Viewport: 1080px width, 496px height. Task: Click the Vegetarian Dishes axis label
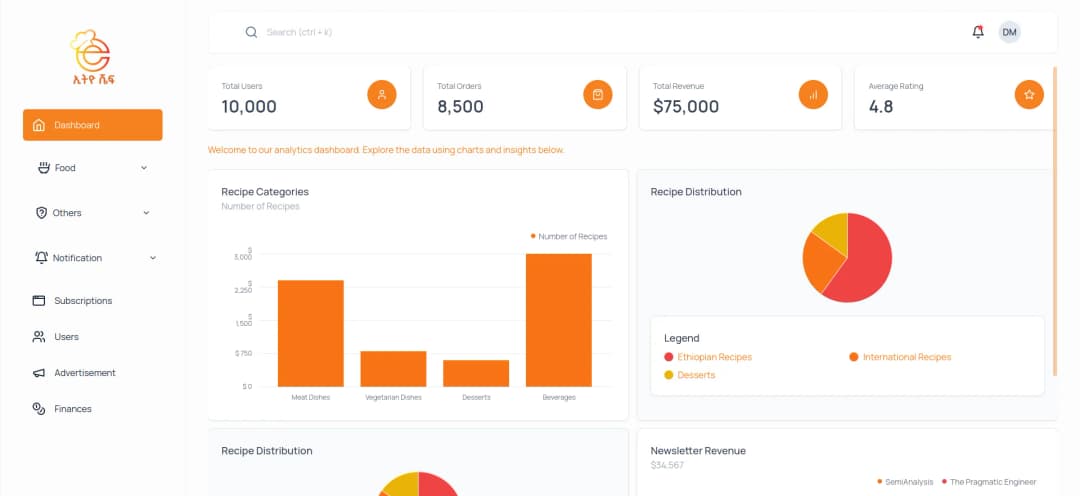tap(393, 397)
